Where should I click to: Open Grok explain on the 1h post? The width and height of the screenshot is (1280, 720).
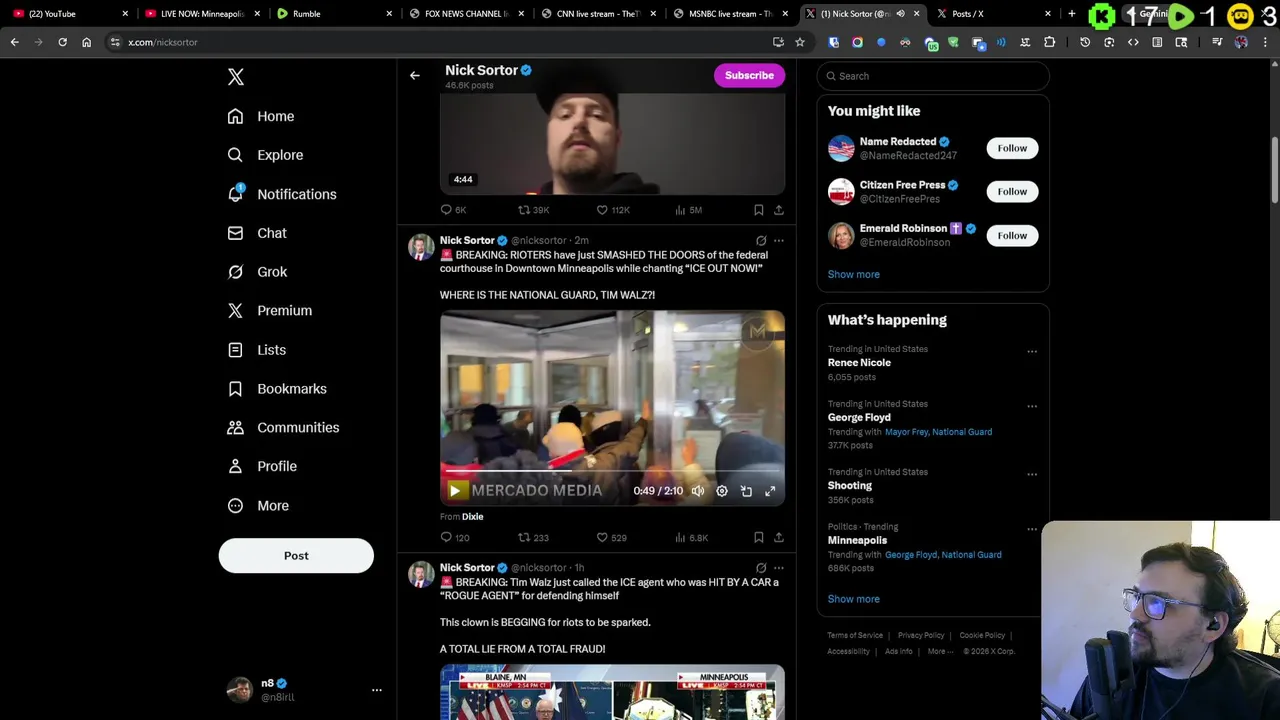tap(761, 568)
